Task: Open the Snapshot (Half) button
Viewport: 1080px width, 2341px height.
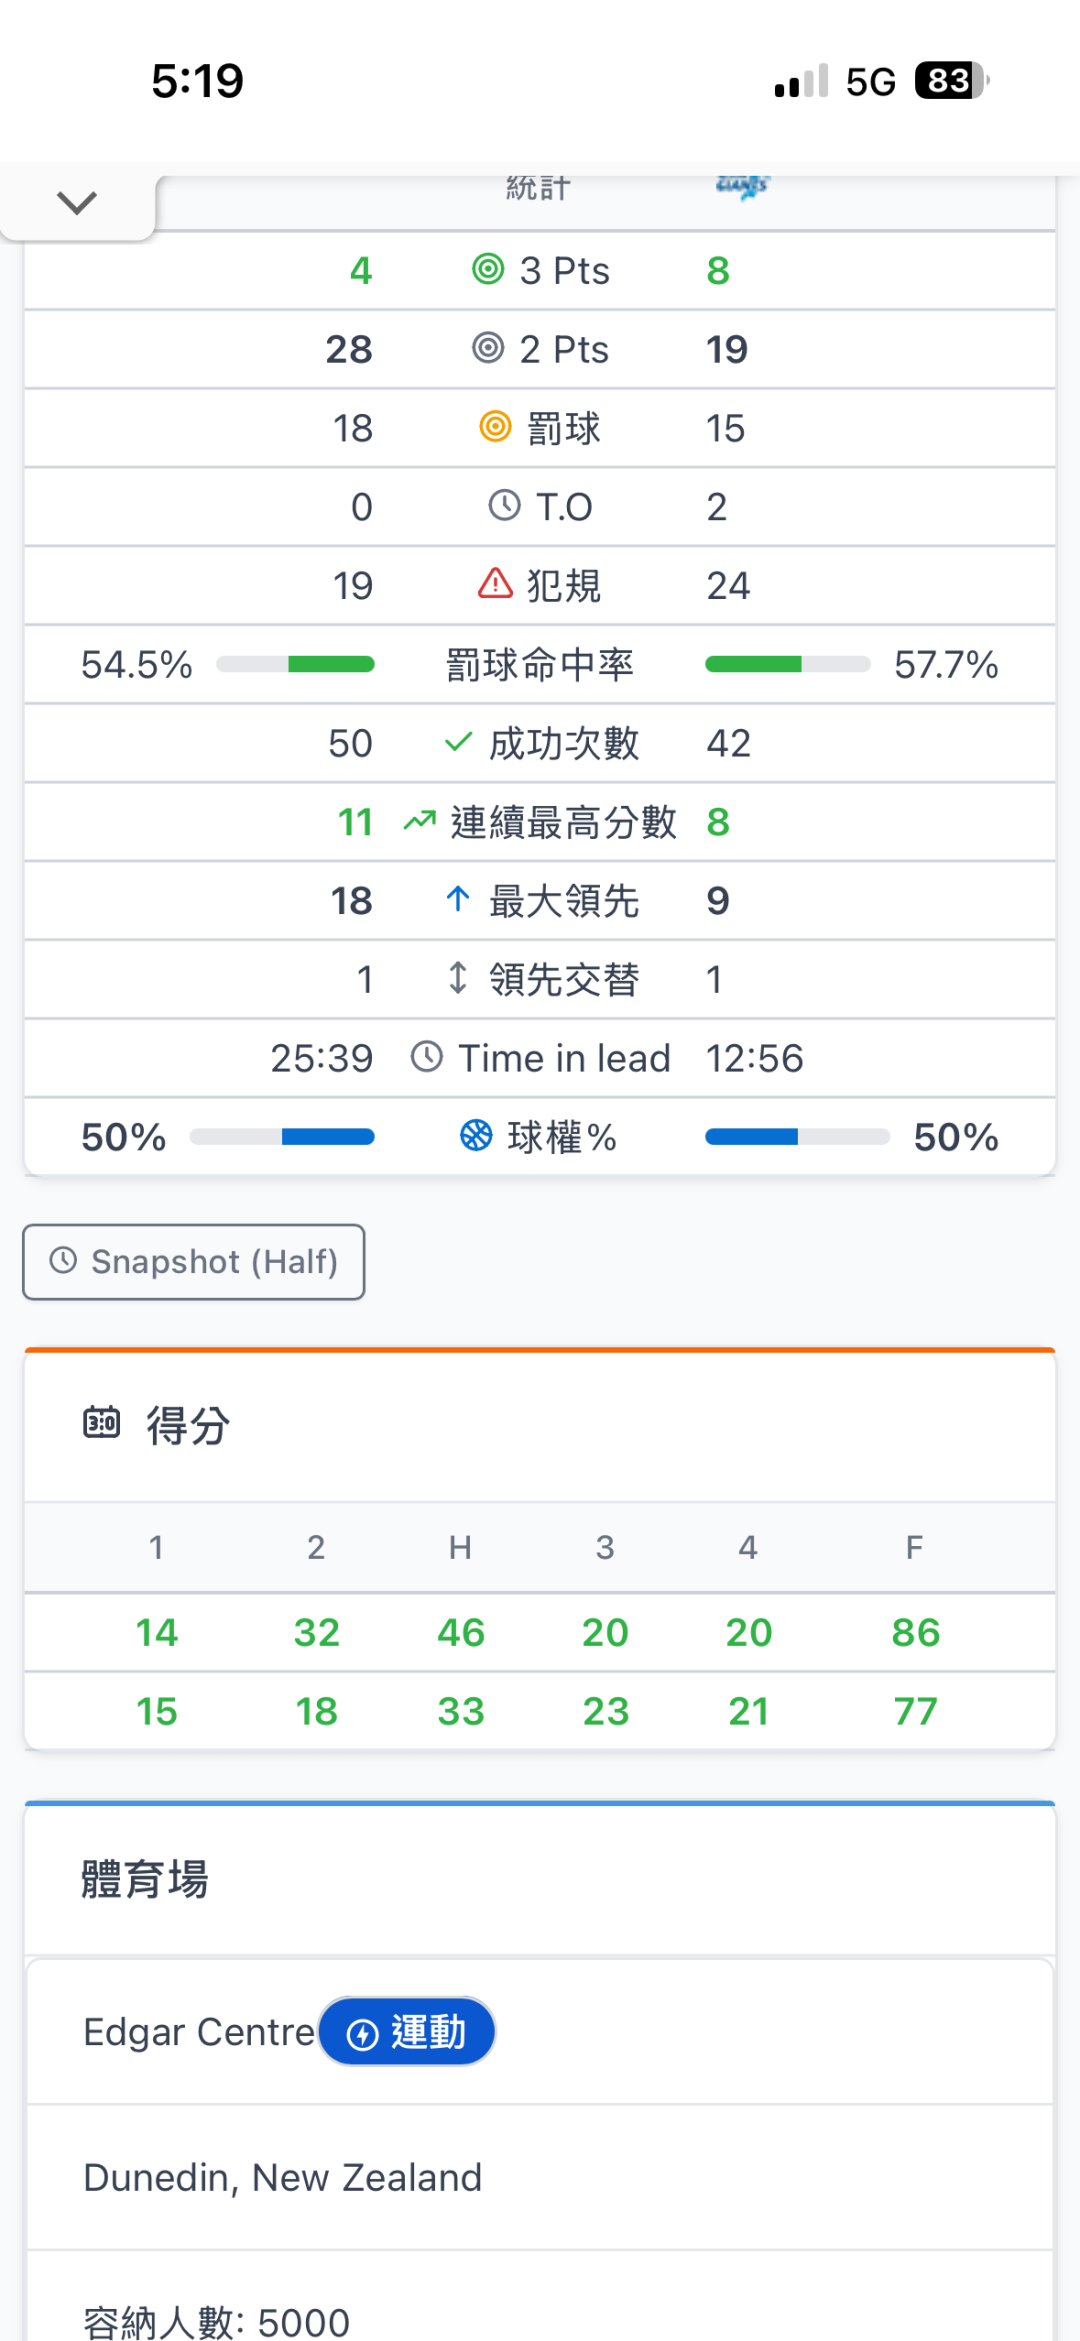Action: coord(194,1262)
